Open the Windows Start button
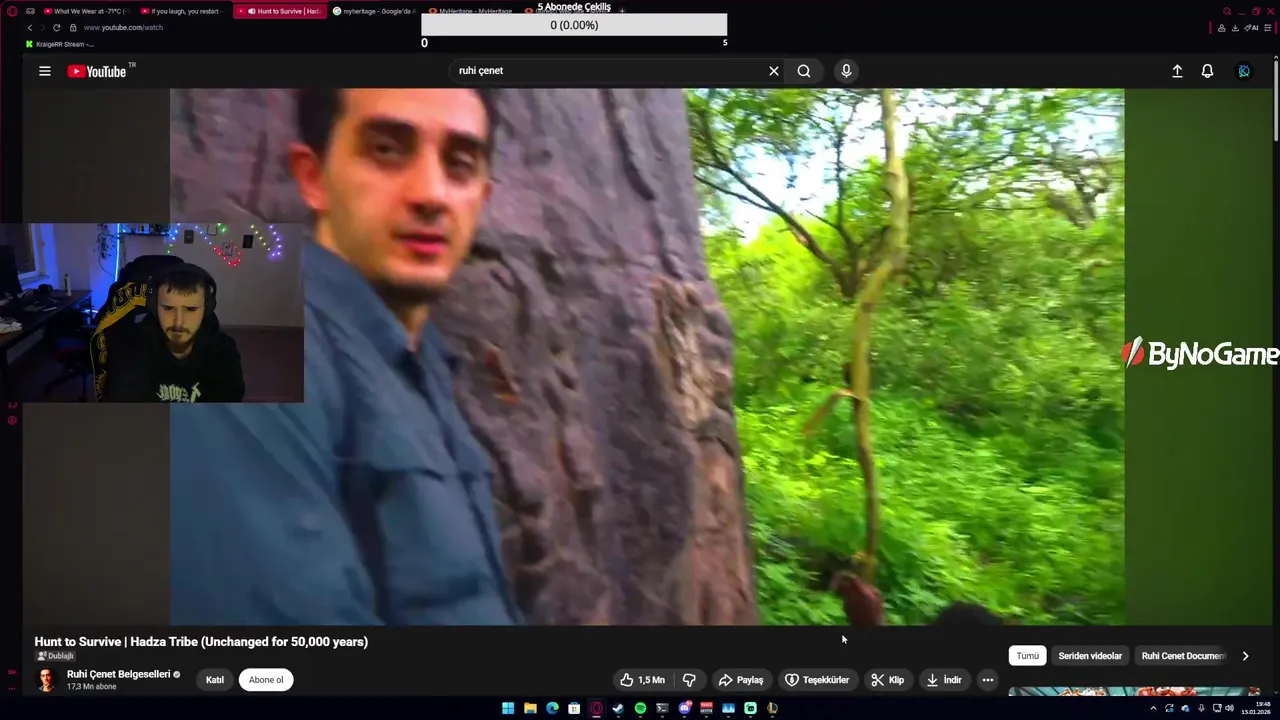The image size is (1280, 720). tap(508, 708)
